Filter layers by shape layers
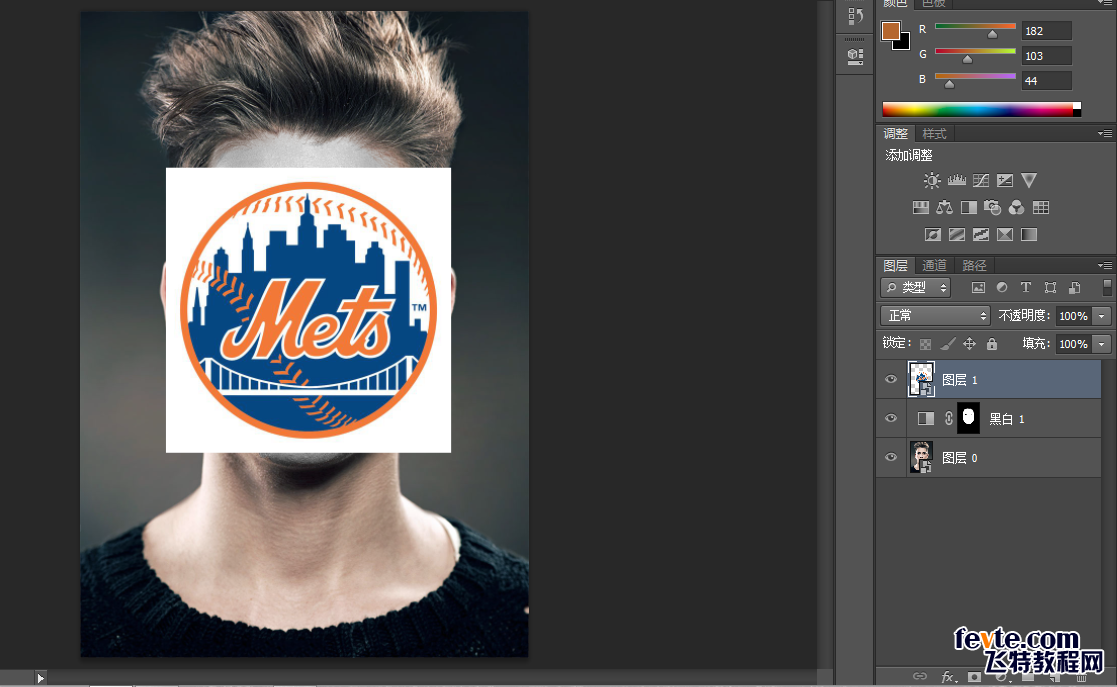 tap(1050, 287)
